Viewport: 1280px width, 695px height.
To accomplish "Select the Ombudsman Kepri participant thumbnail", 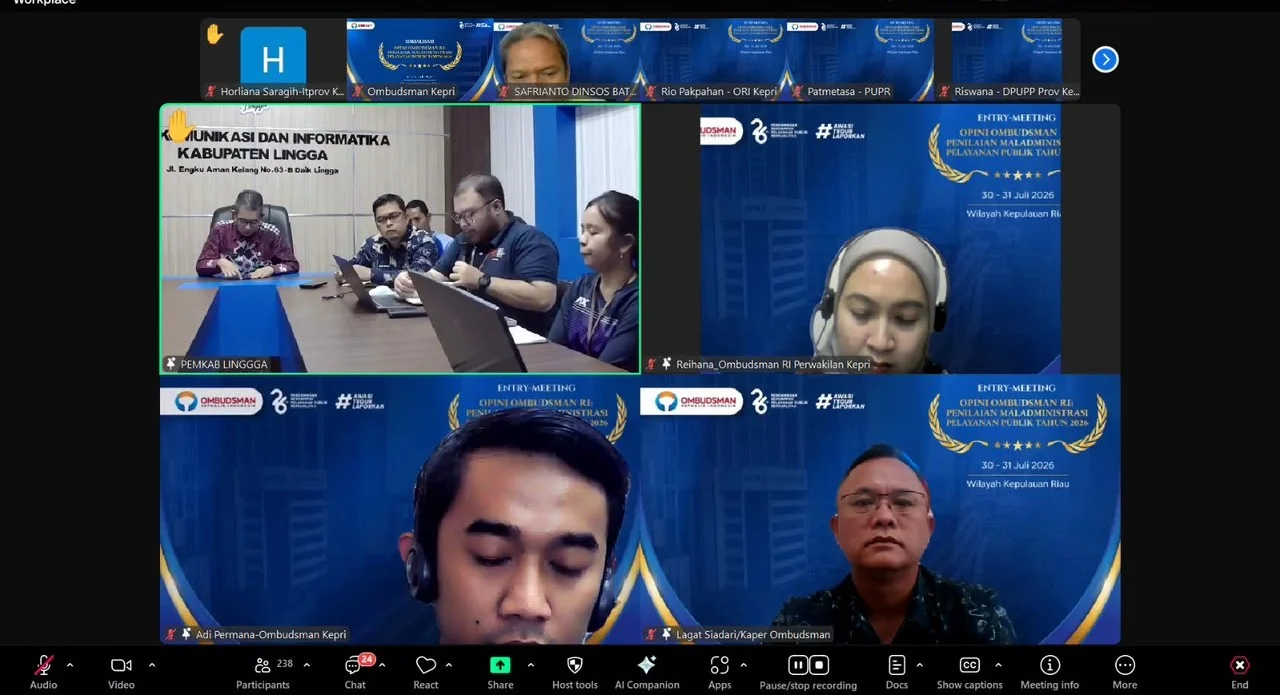I will pos(420,59).
